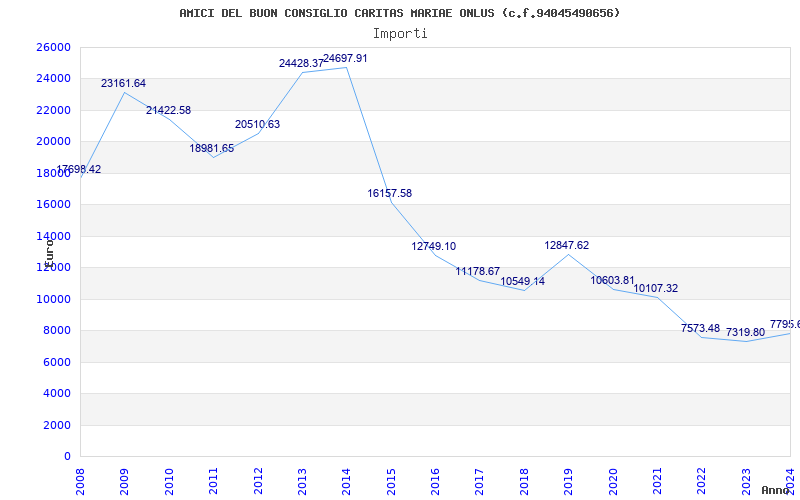Click x-axis year 2013
The image size is (800, 500).
[x=302, y=481]
